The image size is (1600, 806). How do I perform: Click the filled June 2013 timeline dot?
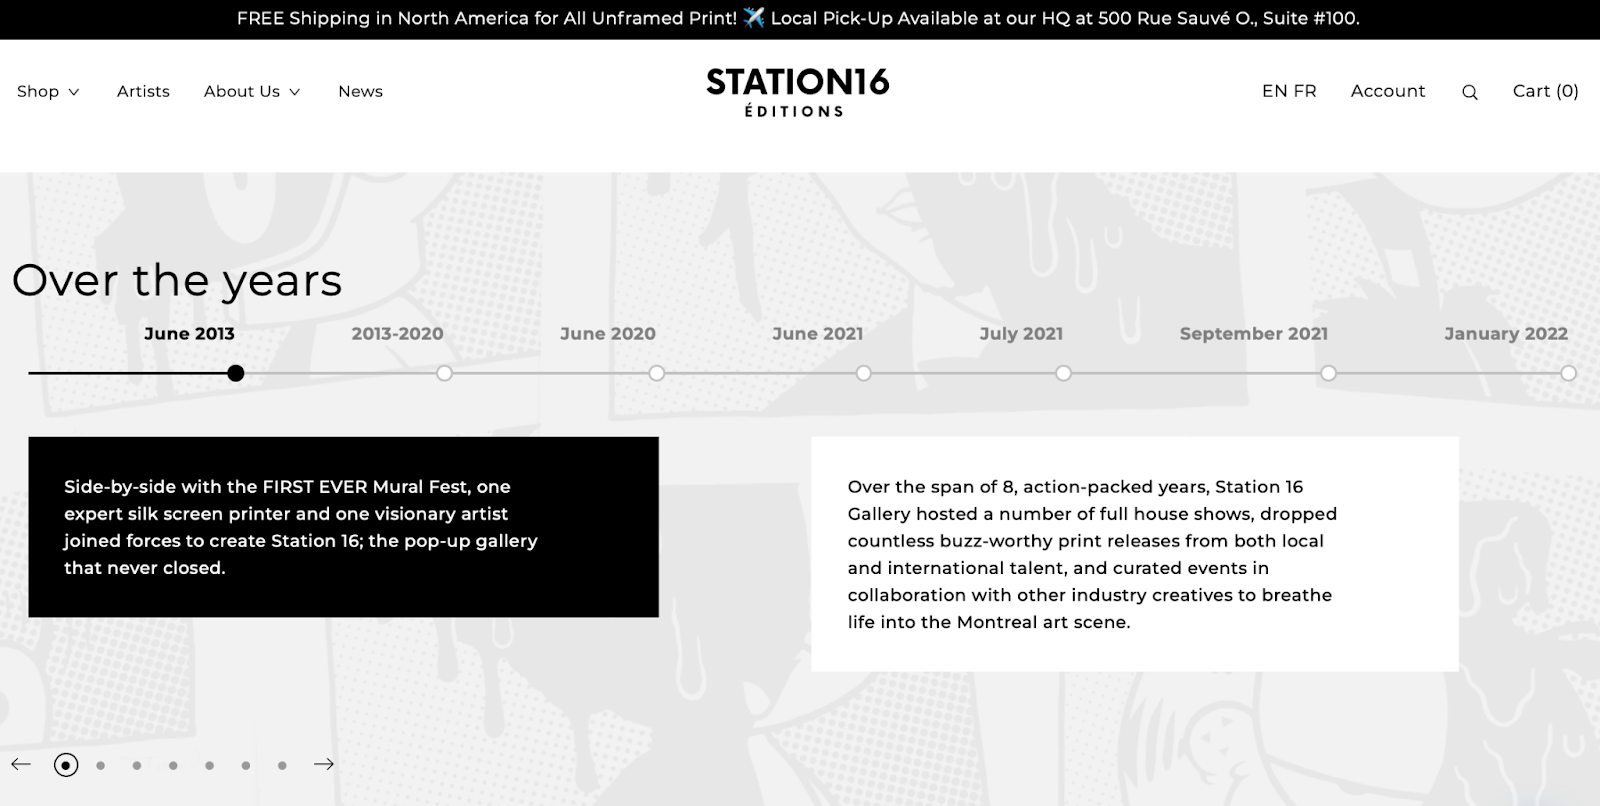tap(235, 373)
